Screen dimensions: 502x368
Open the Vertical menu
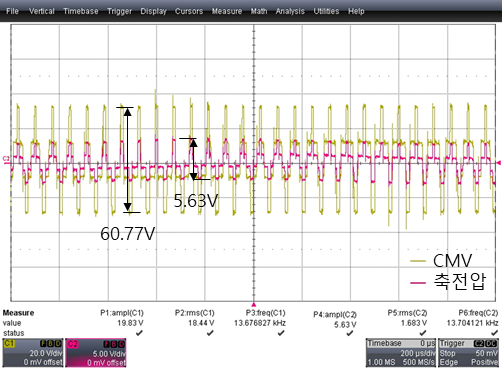[x=42, y=11]
